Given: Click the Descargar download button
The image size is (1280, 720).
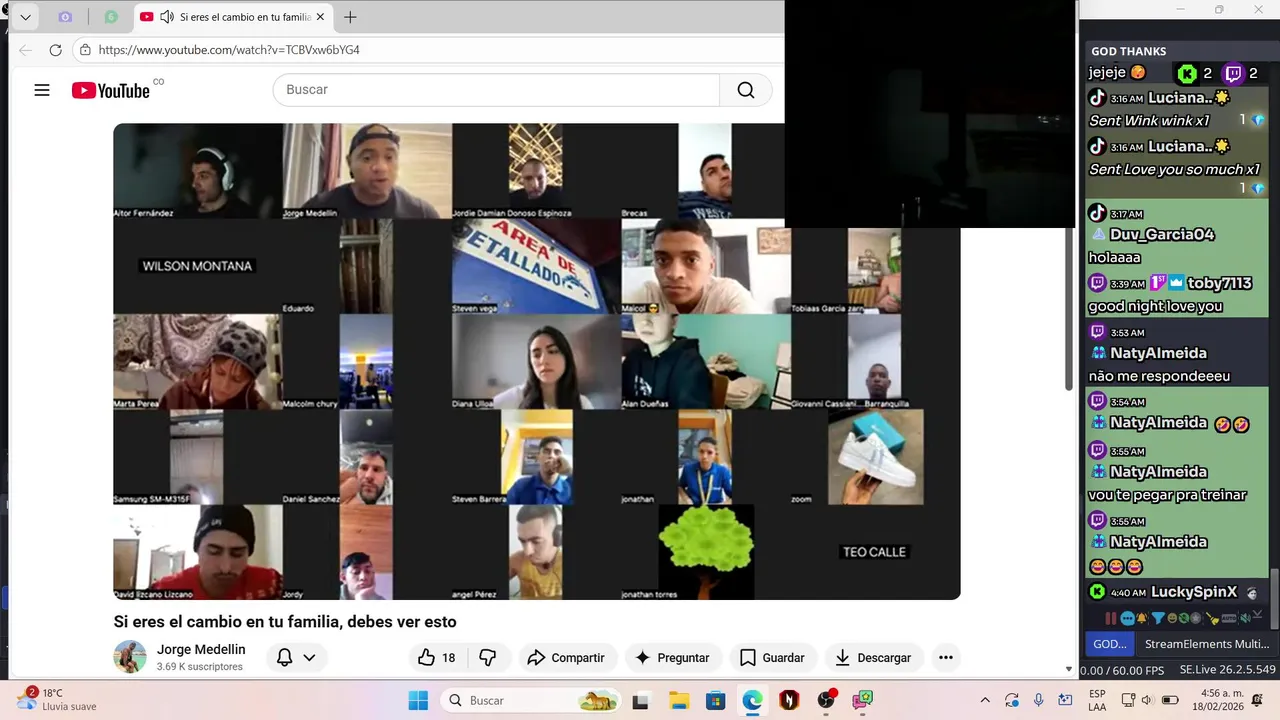Looking at the screenshot, I should (873, 657).
